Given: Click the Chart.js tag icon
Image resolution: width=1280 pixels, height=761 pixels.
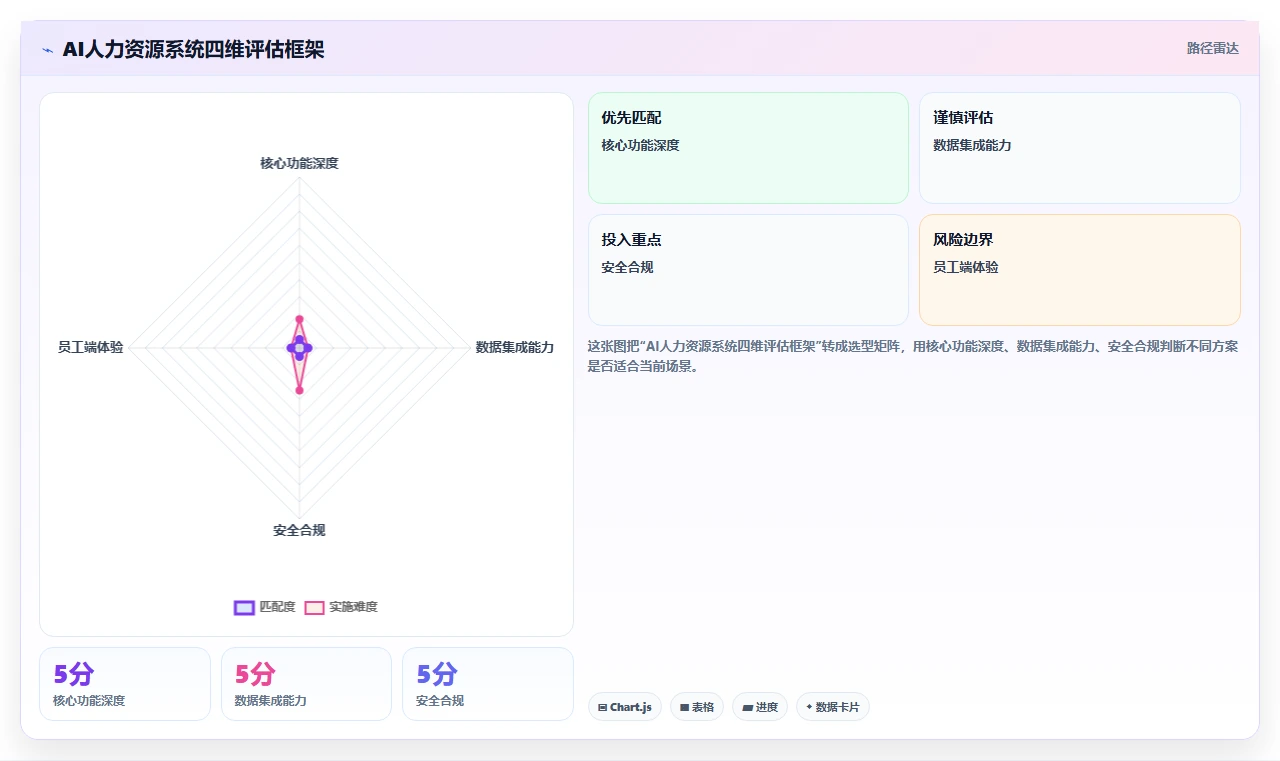Looking at the screenshot, I should tap(602, 707).
